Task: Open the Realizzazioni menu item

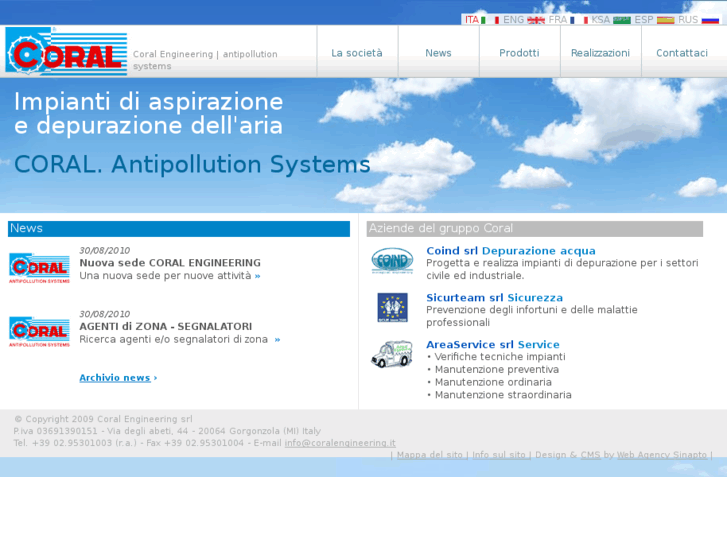Action: pyautogui.click(x=600, y=53)
